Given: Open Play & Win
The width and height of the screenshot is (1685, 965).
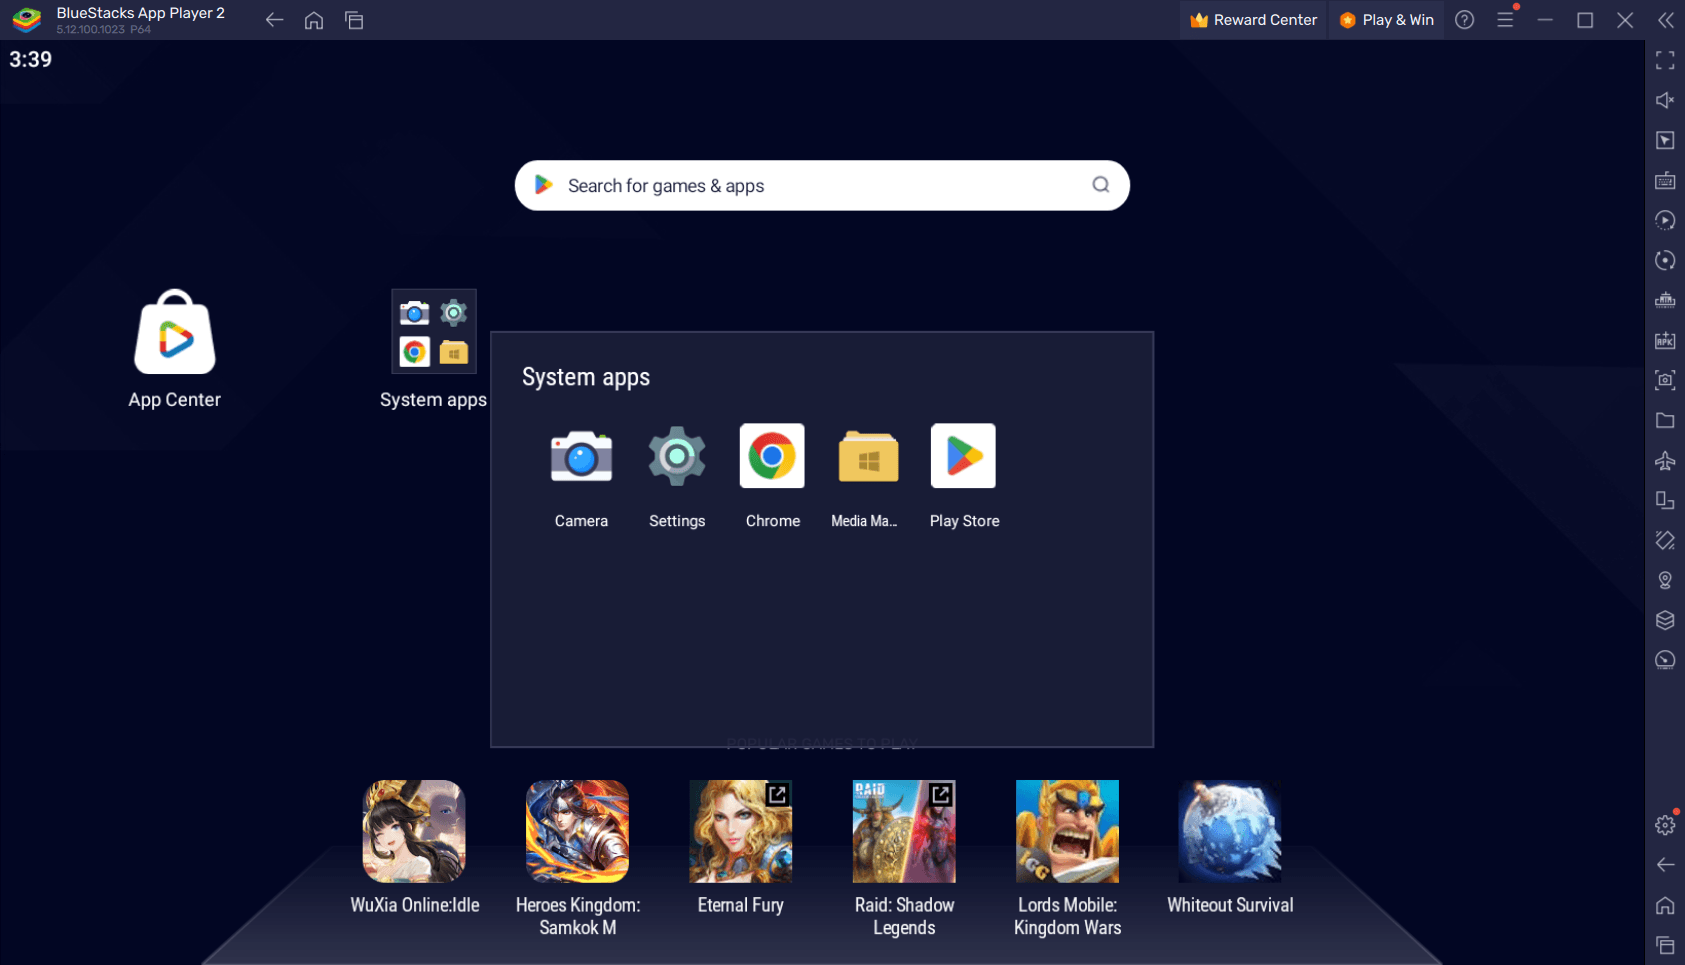Looking at the screenshot, I should pyautogui.click(x=1386, y=20).
